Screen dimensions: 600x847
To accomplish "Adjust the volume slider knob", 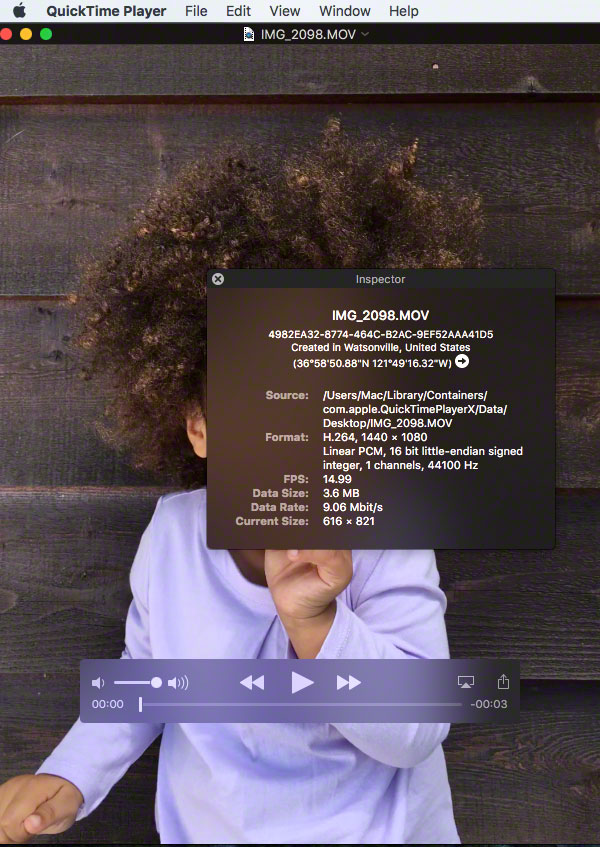I will coord(156,683).
